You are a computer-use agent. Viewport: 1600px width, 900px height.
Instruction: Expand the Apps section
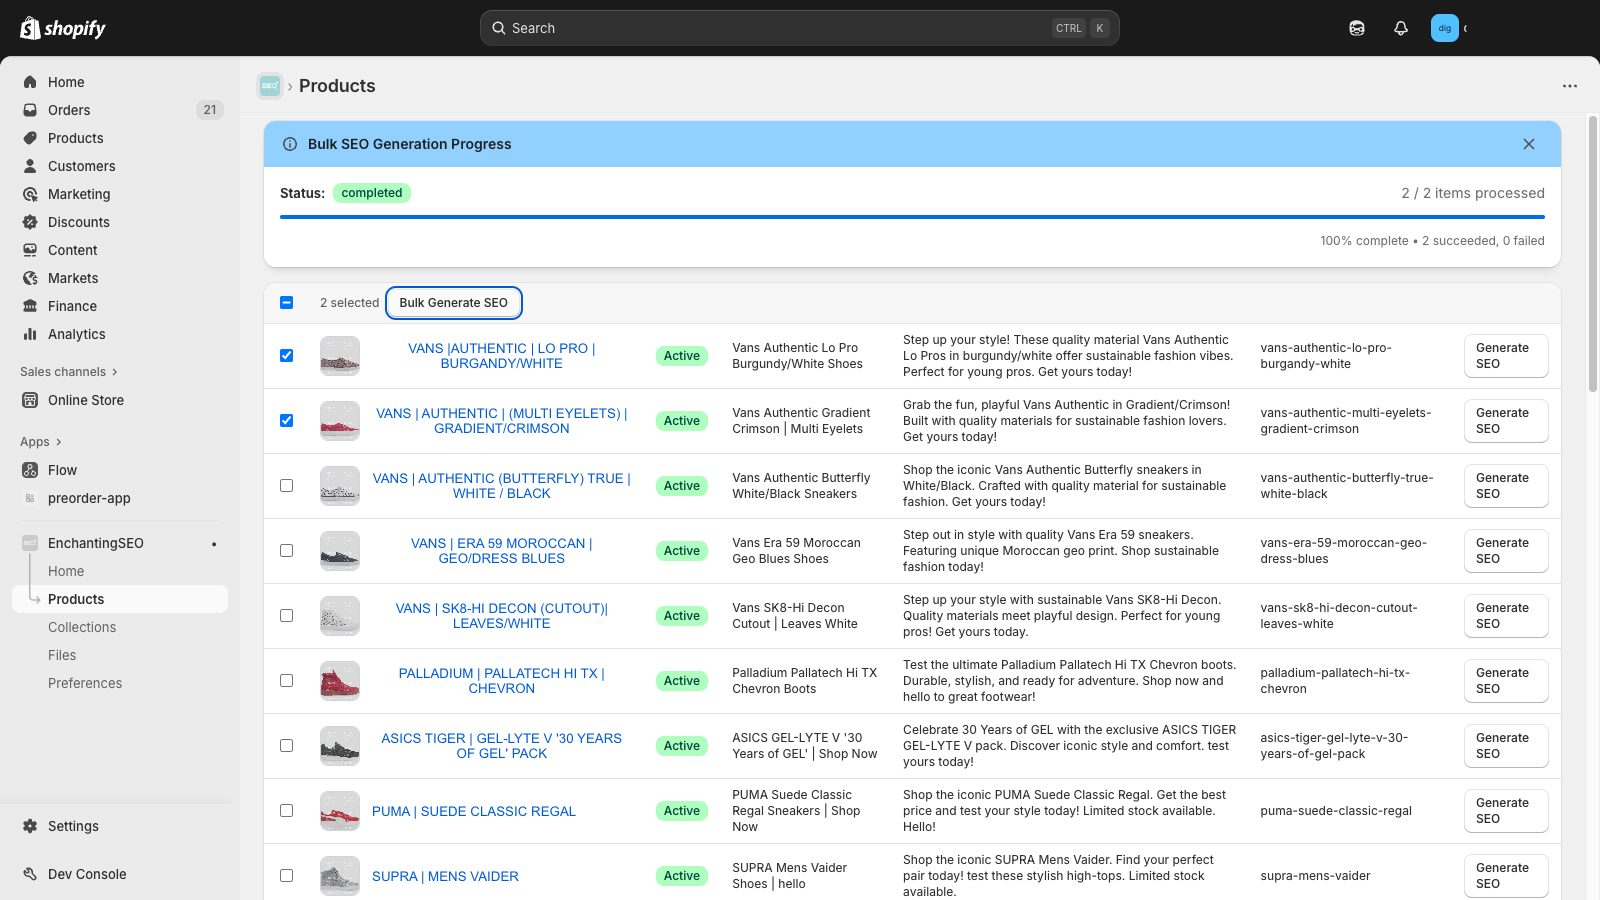(x=40, y=441)
